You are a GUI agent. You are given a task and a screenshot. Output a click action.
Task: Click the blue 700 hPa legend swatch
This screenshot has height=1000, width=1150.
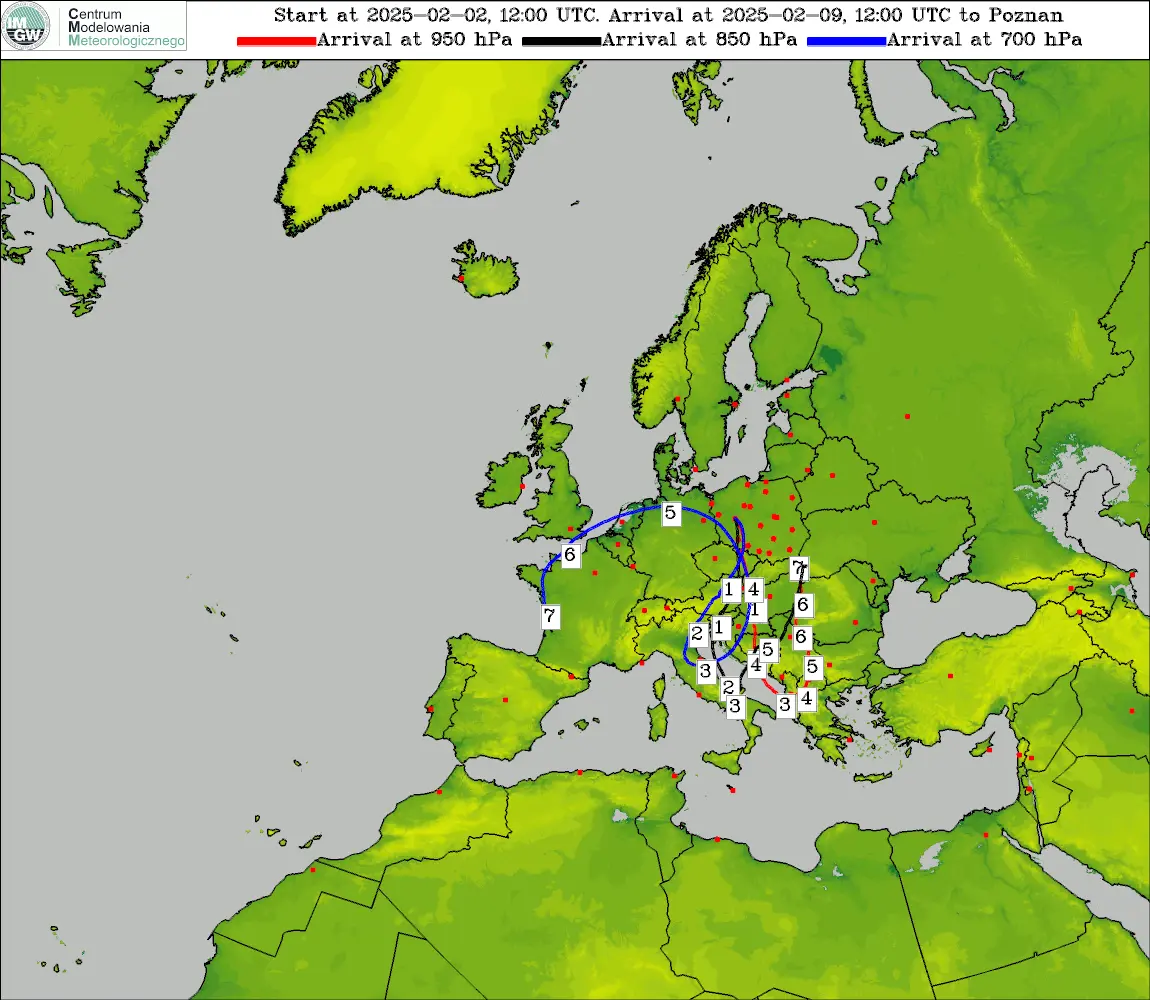point(846,41)
